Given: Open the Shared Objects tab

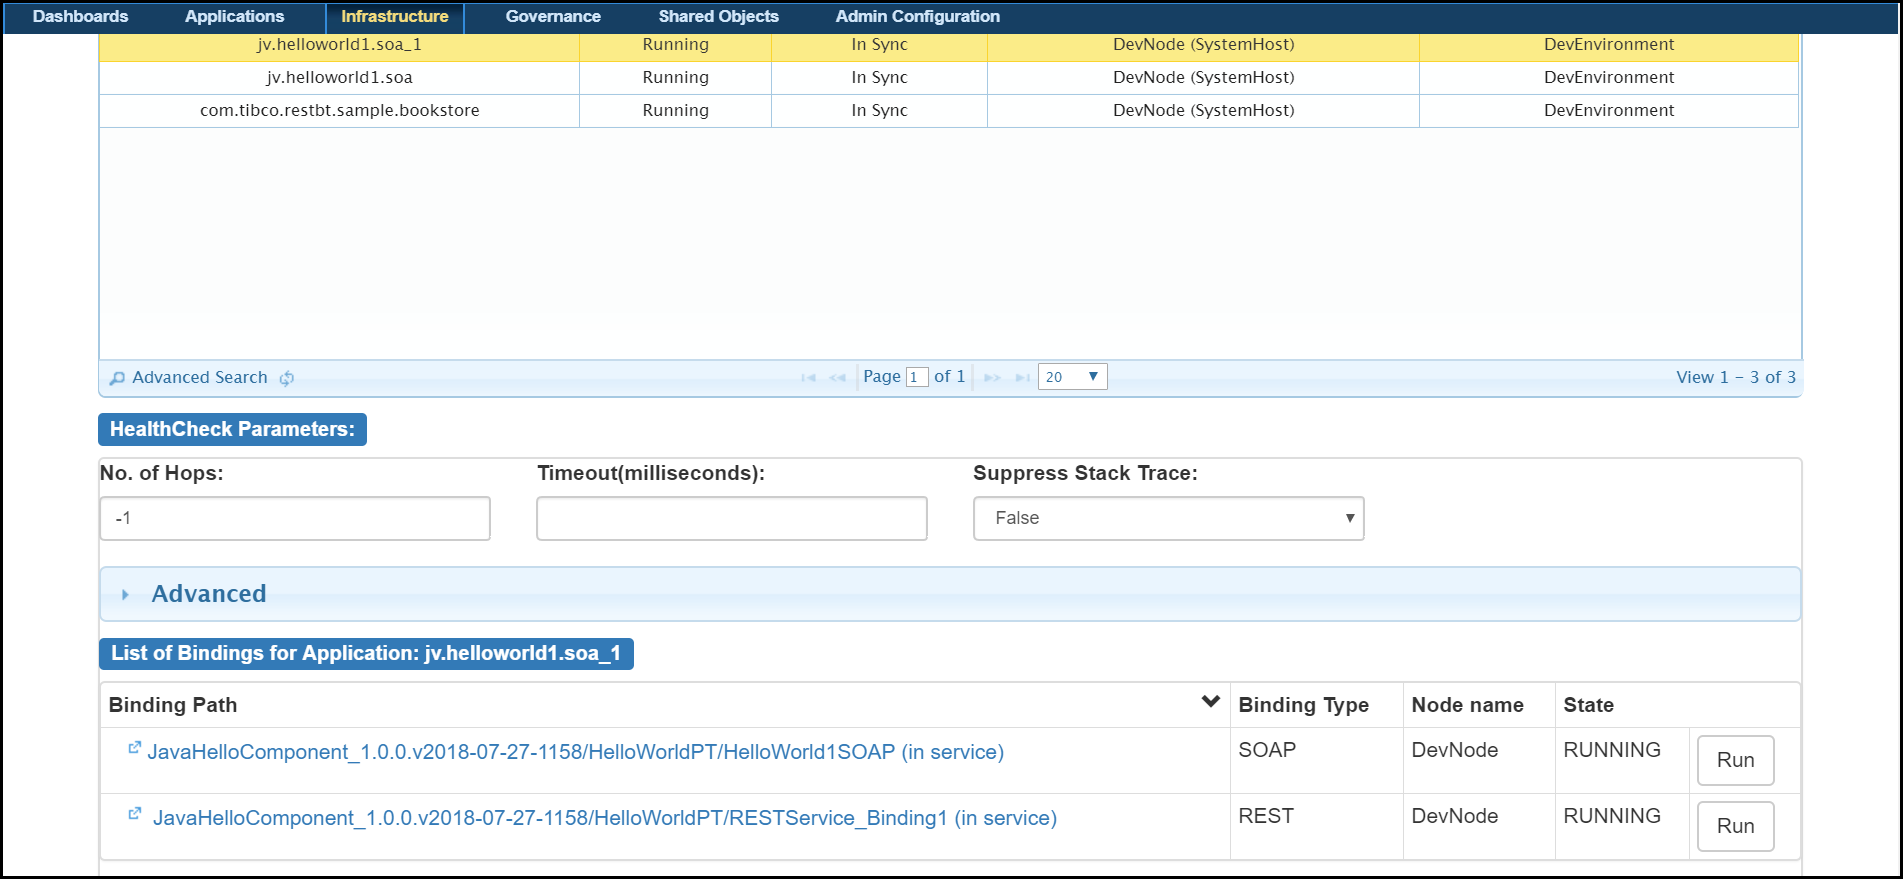Looking at the screenshot, I should [x=718, y=16].
